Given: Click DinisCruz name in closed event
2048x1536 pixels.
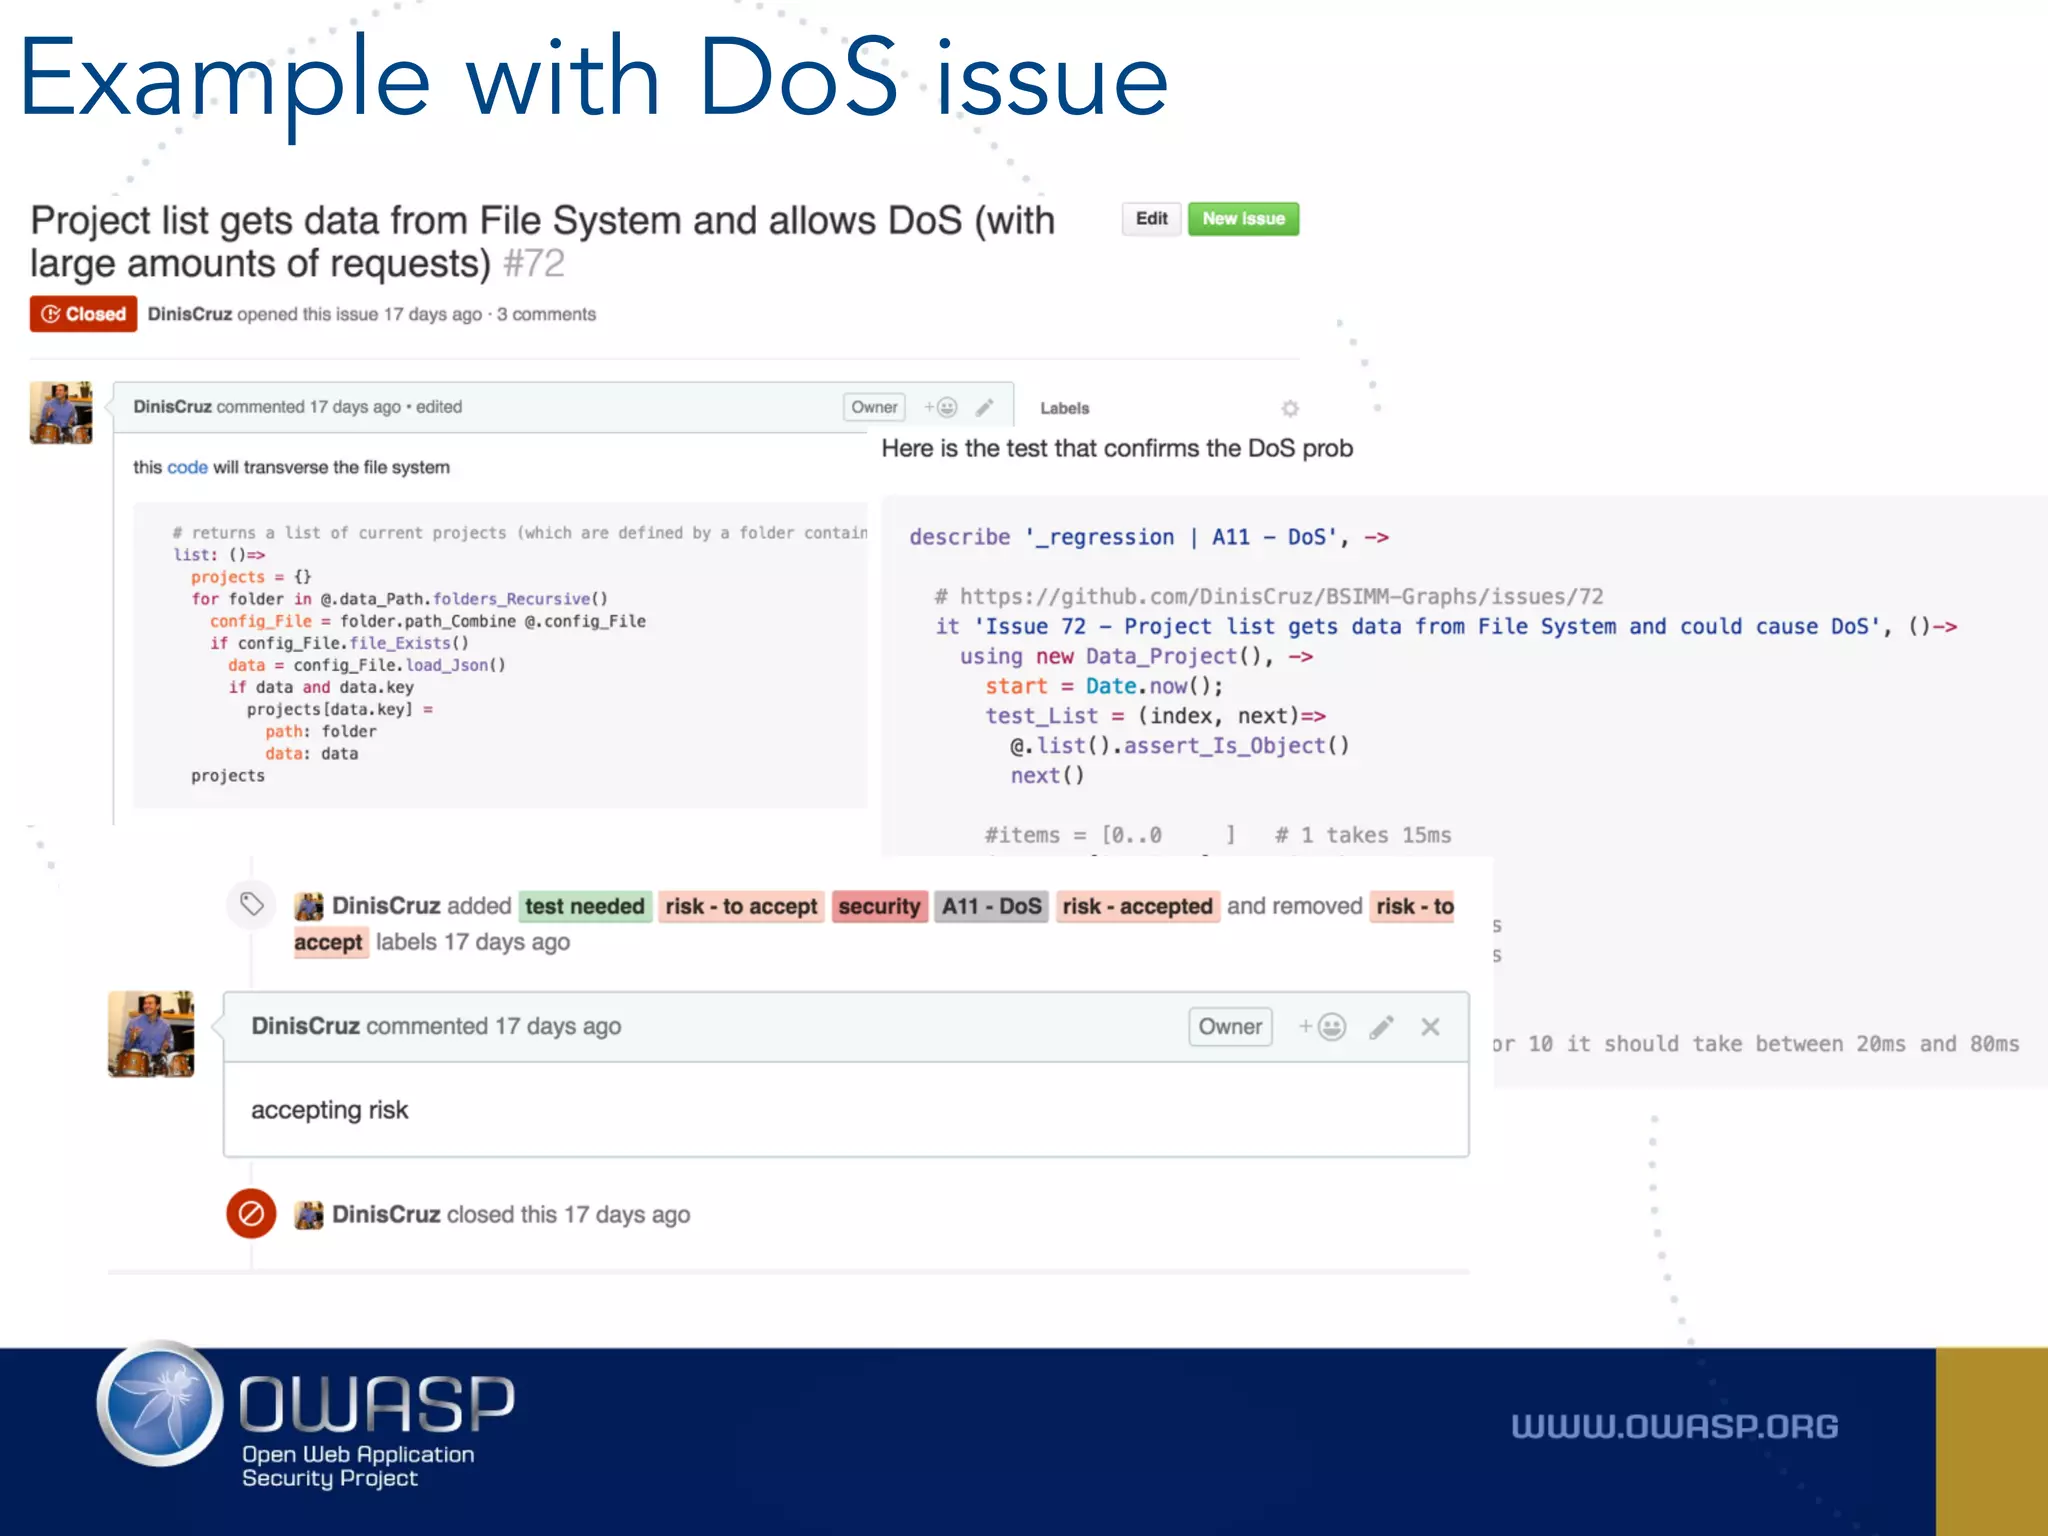Looking at the screenshot, I should (x=386, y=1214).
